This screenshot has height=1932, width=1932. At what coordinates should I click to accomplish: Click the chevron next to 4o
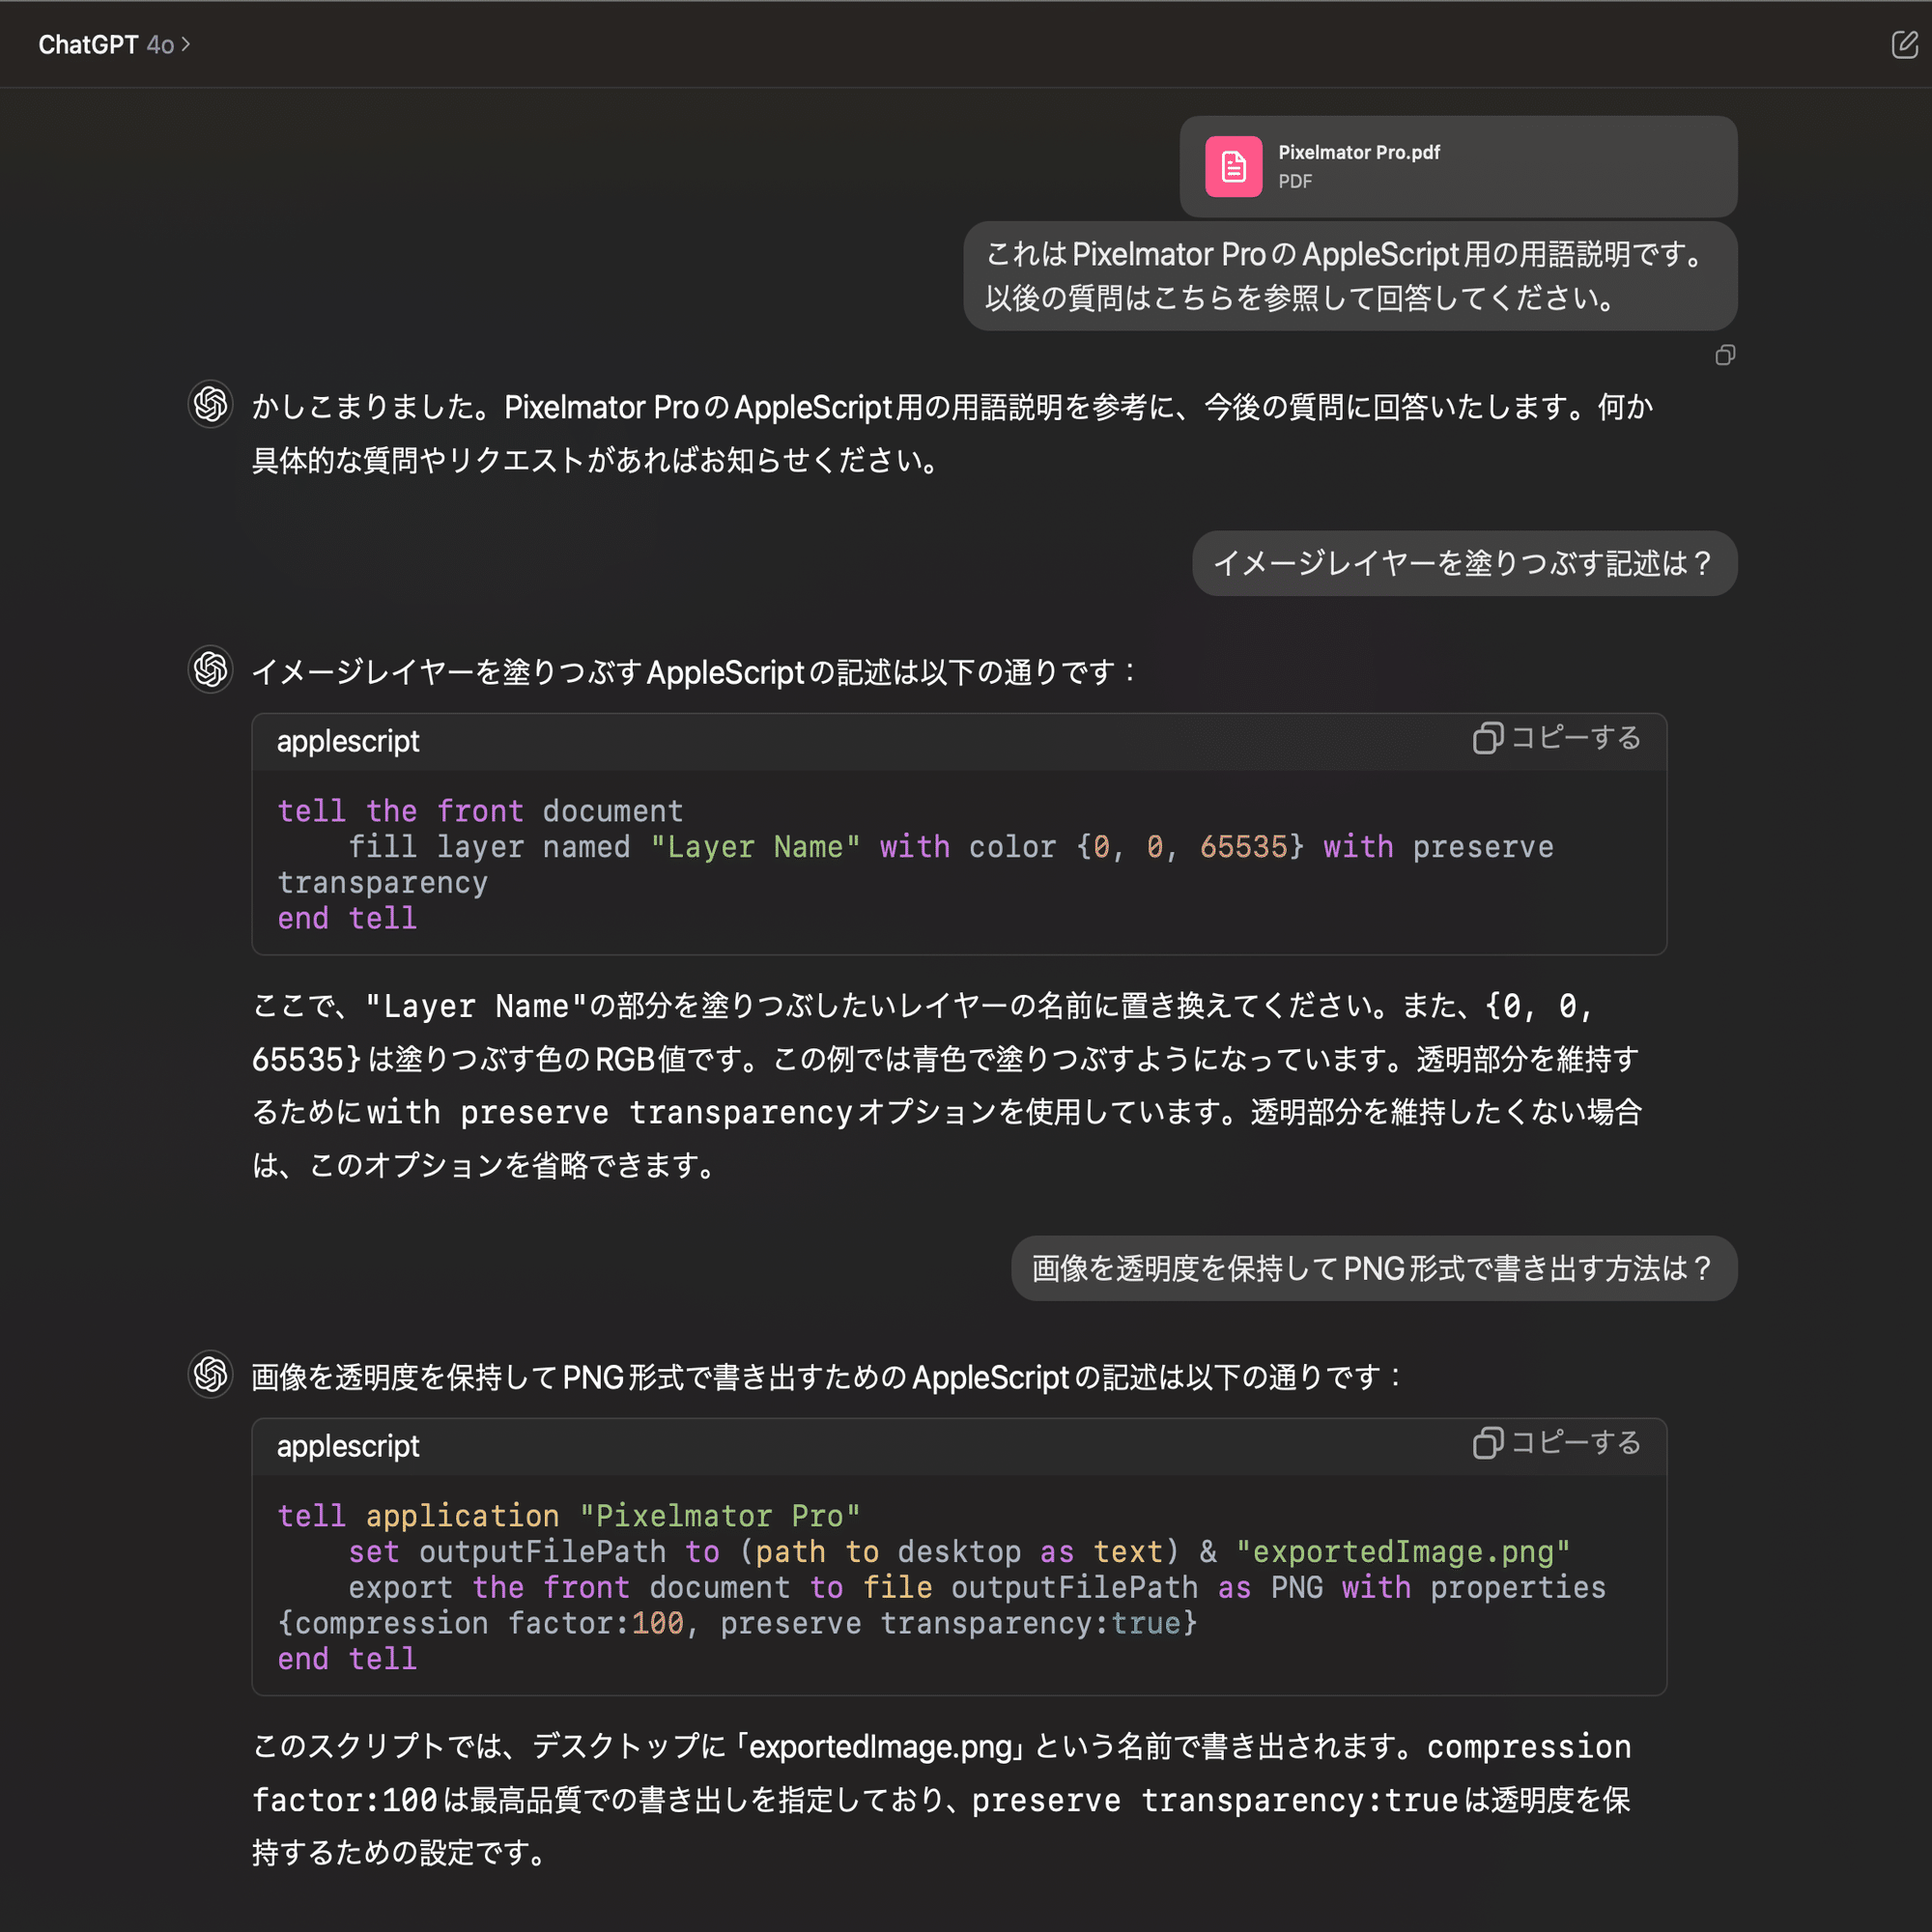tap(185, 45)
